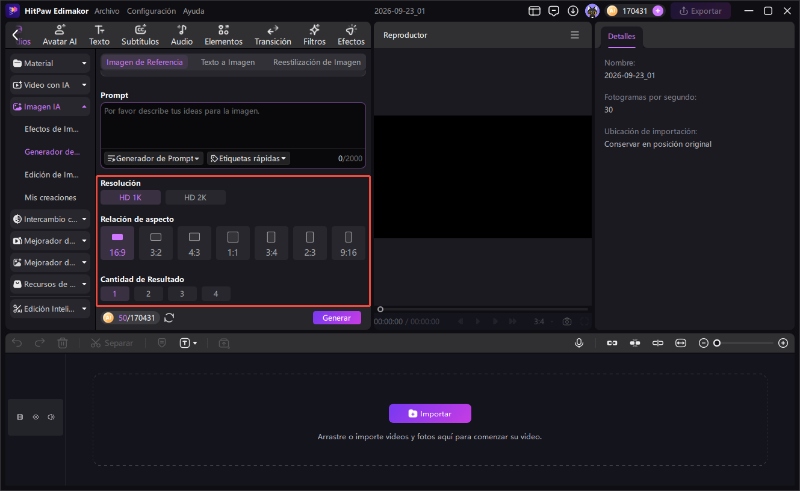Refresh the credits counter
The image size is (800, 491).
point(169,317)
